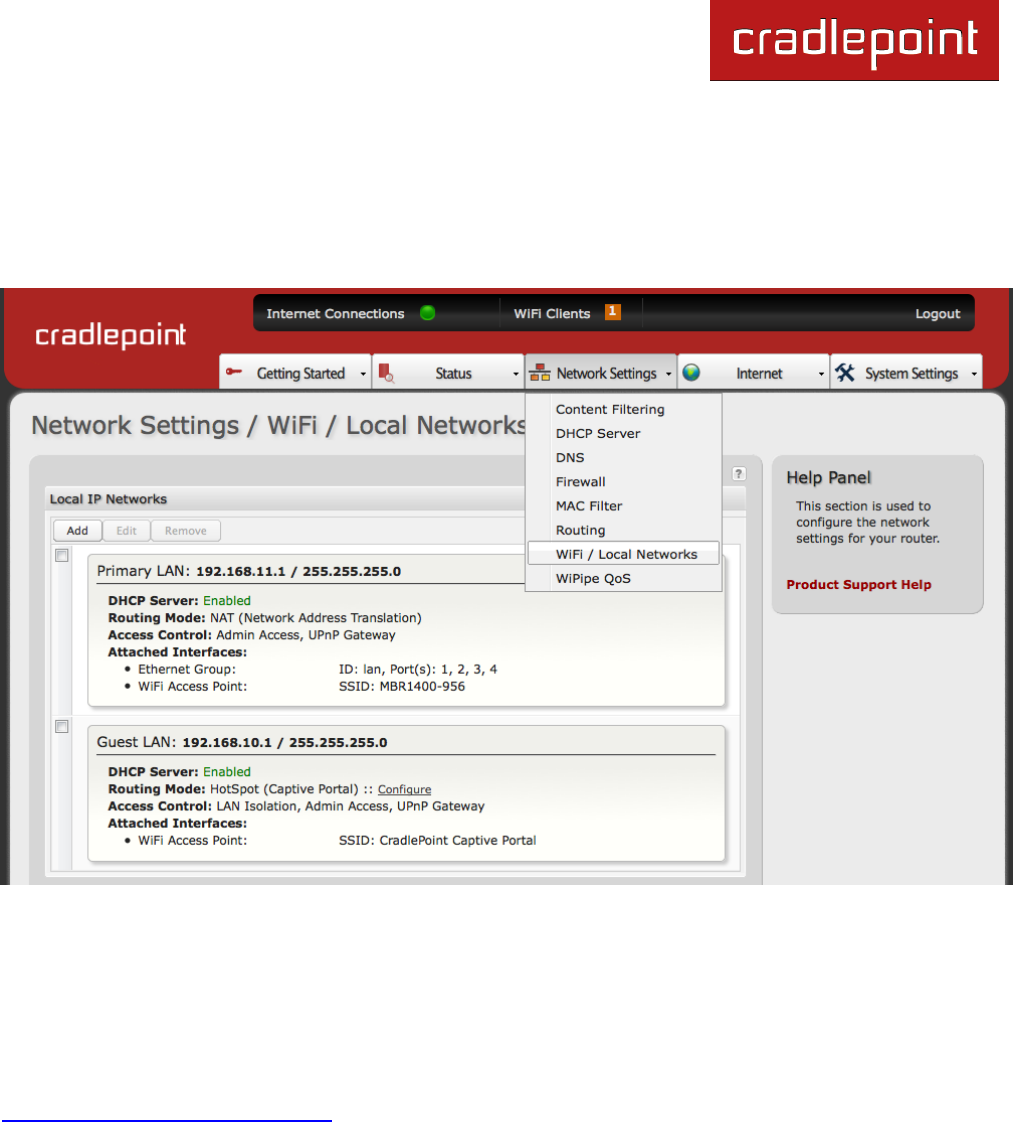Select Routing from the menu
The image size is (1013, 1122).
(x=623, y=530)
